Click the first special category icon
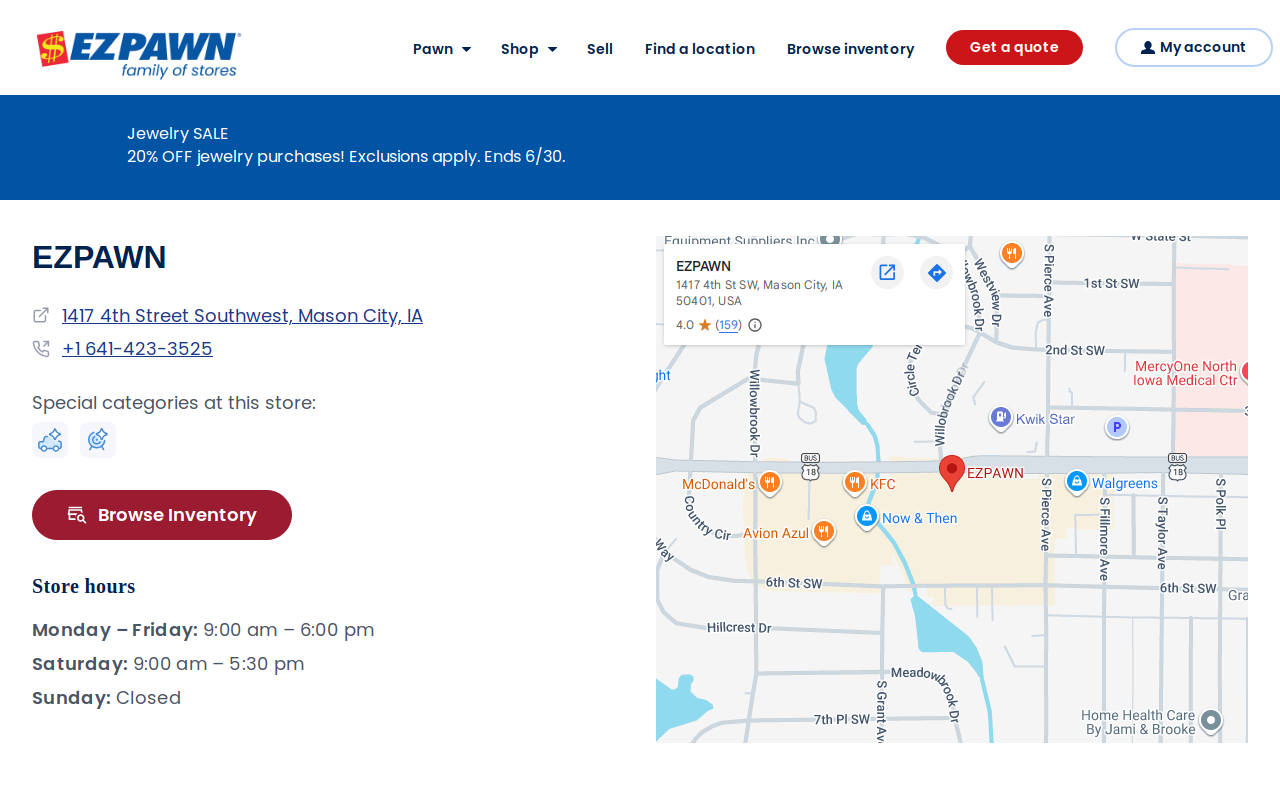The width and height of the screenshot is (1280, 800). [x=50, y=440]
